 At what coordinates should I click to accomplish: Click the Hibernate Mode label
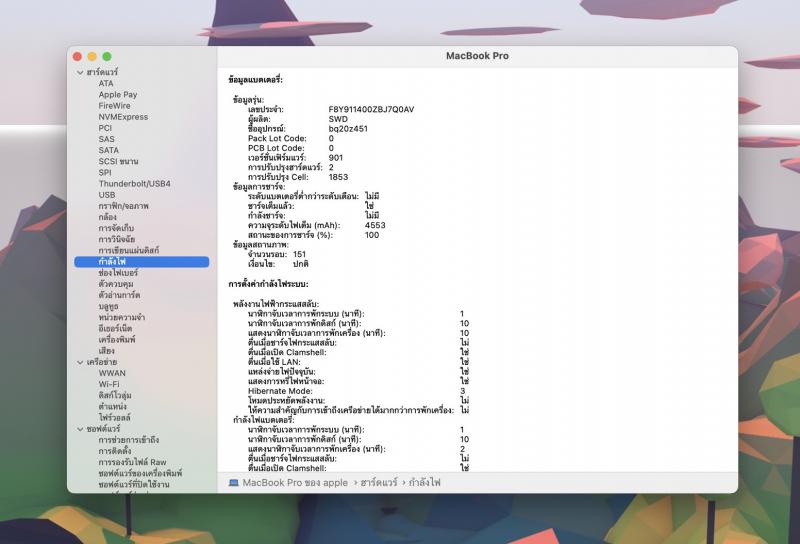coord(280,391)
